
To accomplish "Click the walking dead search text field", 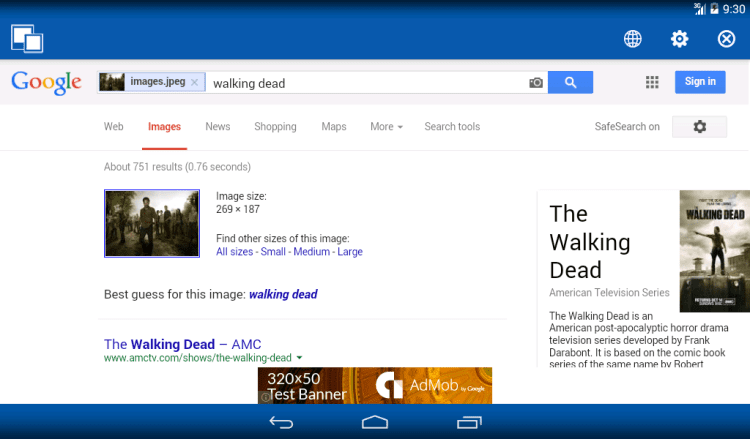I will (366, 83).
